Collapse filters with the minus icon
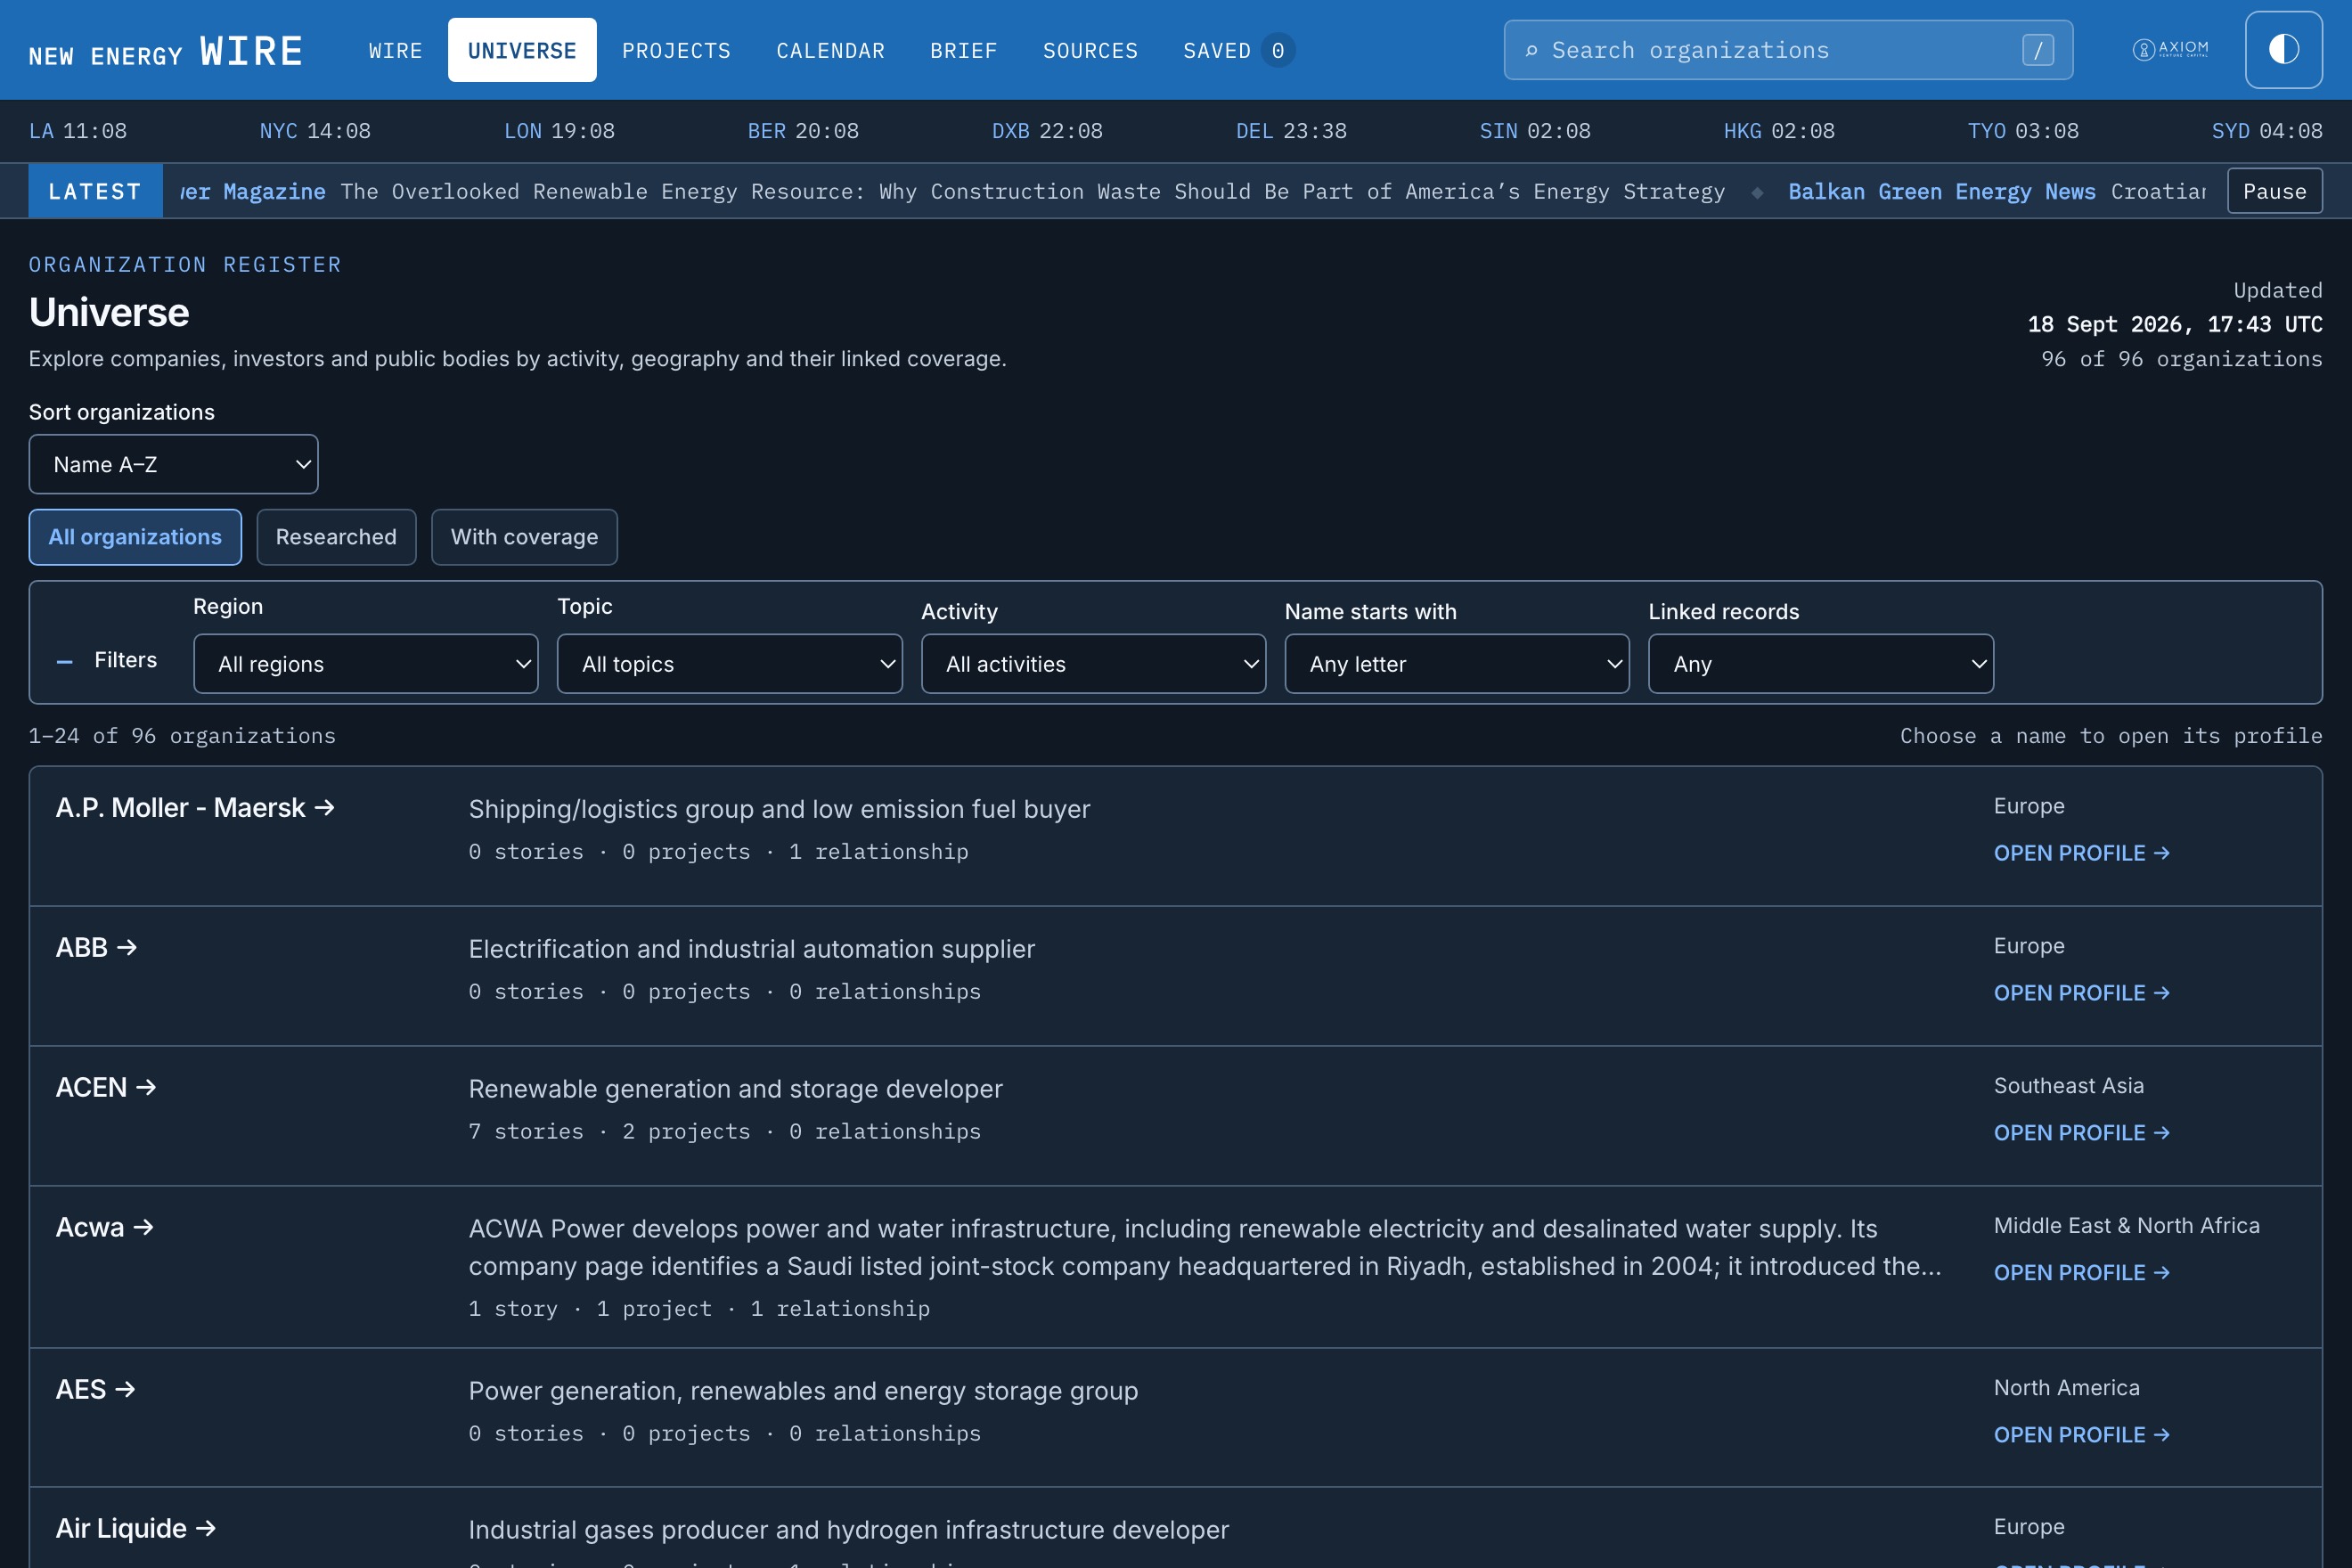The image size is (2352, 1568). (64, 662)
